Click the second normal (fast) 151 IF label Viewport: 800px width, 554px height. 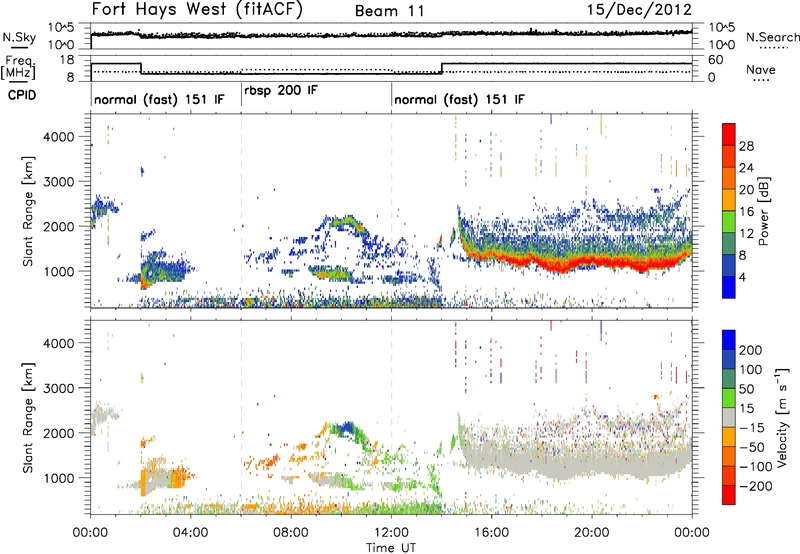459,99
